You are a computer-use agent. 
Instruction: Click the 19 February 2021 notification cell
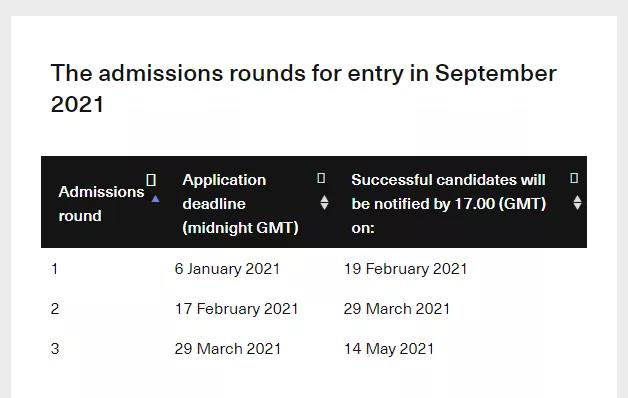pos(405,269)
